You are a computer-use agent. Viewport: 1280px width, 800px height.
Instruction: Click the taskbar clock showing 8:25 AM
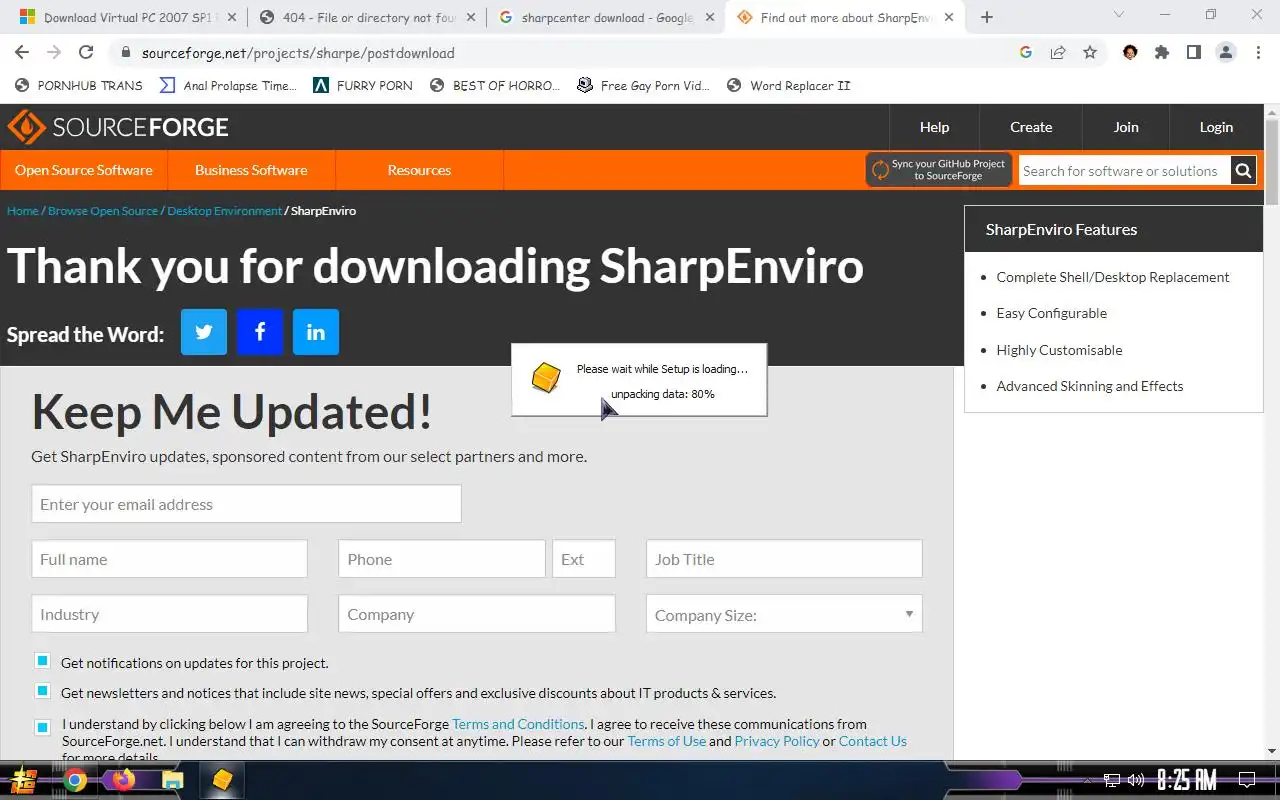click(1186, 780)
